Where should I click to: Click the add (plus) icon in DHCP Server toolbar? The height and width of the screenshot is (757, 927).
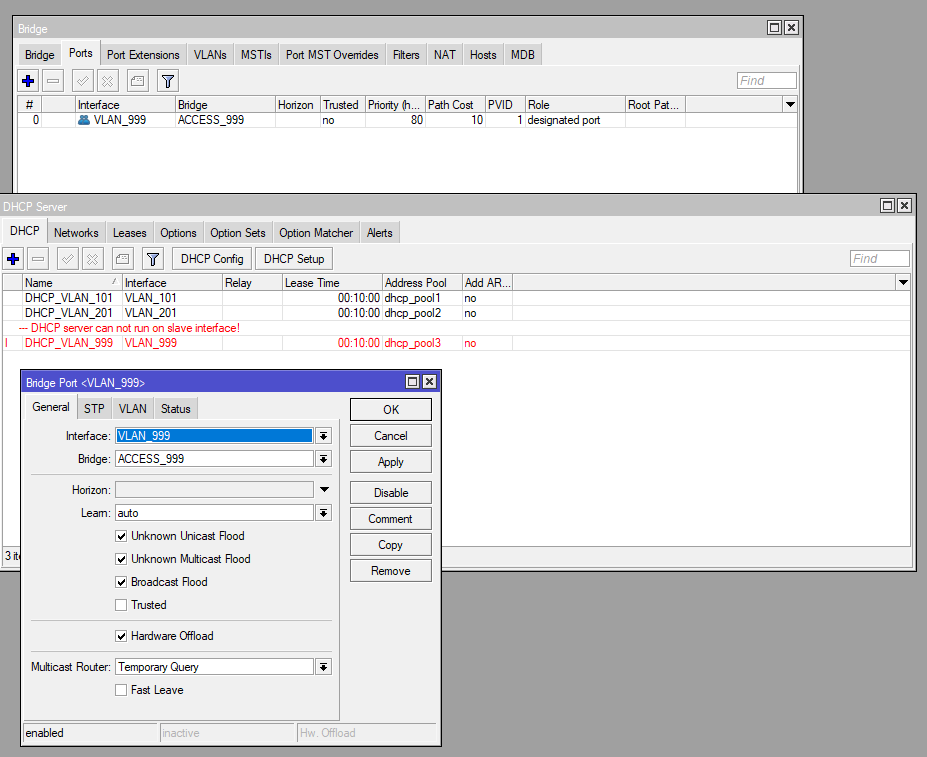tap(13, 259)
